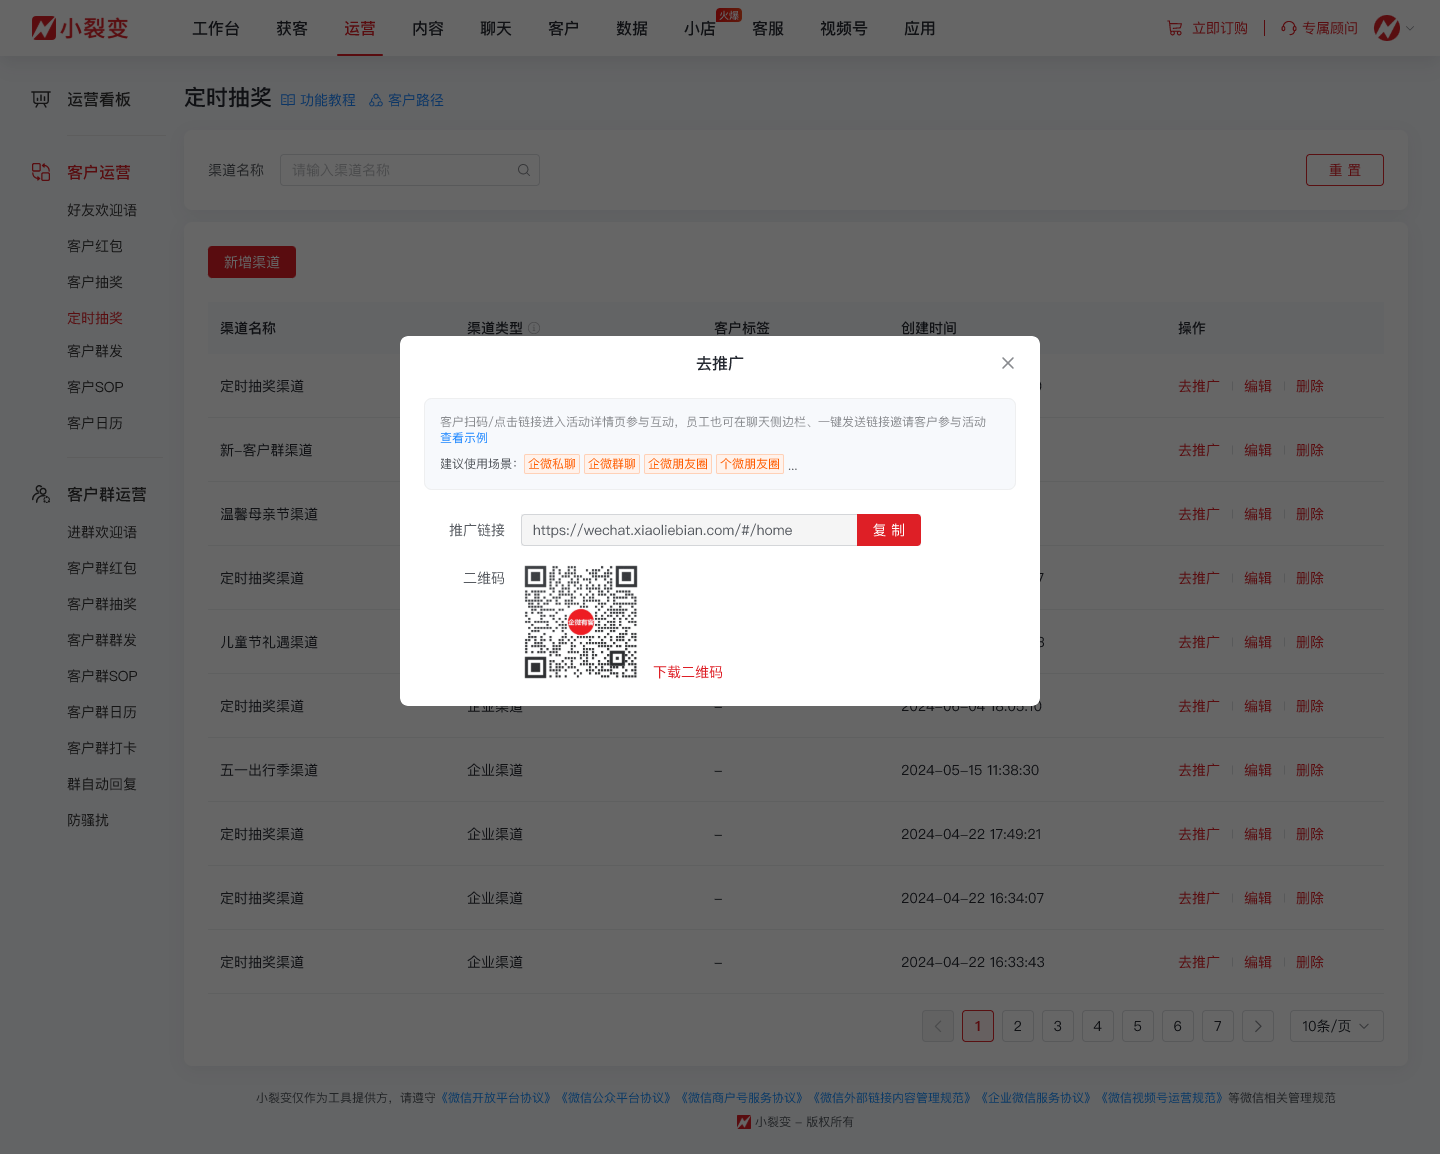Click the 新增渠道 button
Screen dimensions: 1440x1154
pyautogui.click(x=252, y=262)
